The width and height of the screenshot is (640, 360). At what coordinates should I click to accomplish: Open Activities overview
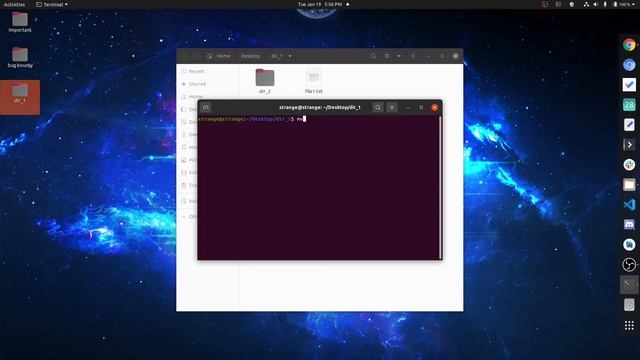pos(14,4)
